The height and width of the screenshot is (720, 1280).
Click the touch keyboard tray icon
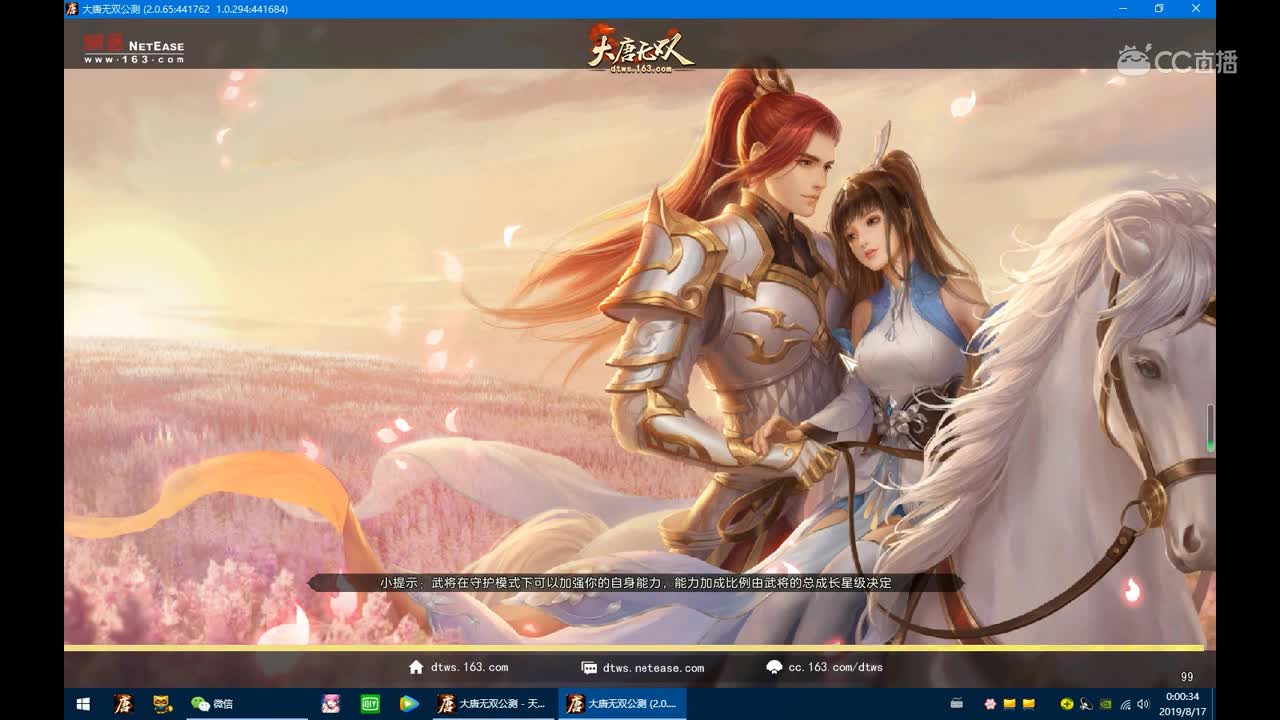click(957, 704)
